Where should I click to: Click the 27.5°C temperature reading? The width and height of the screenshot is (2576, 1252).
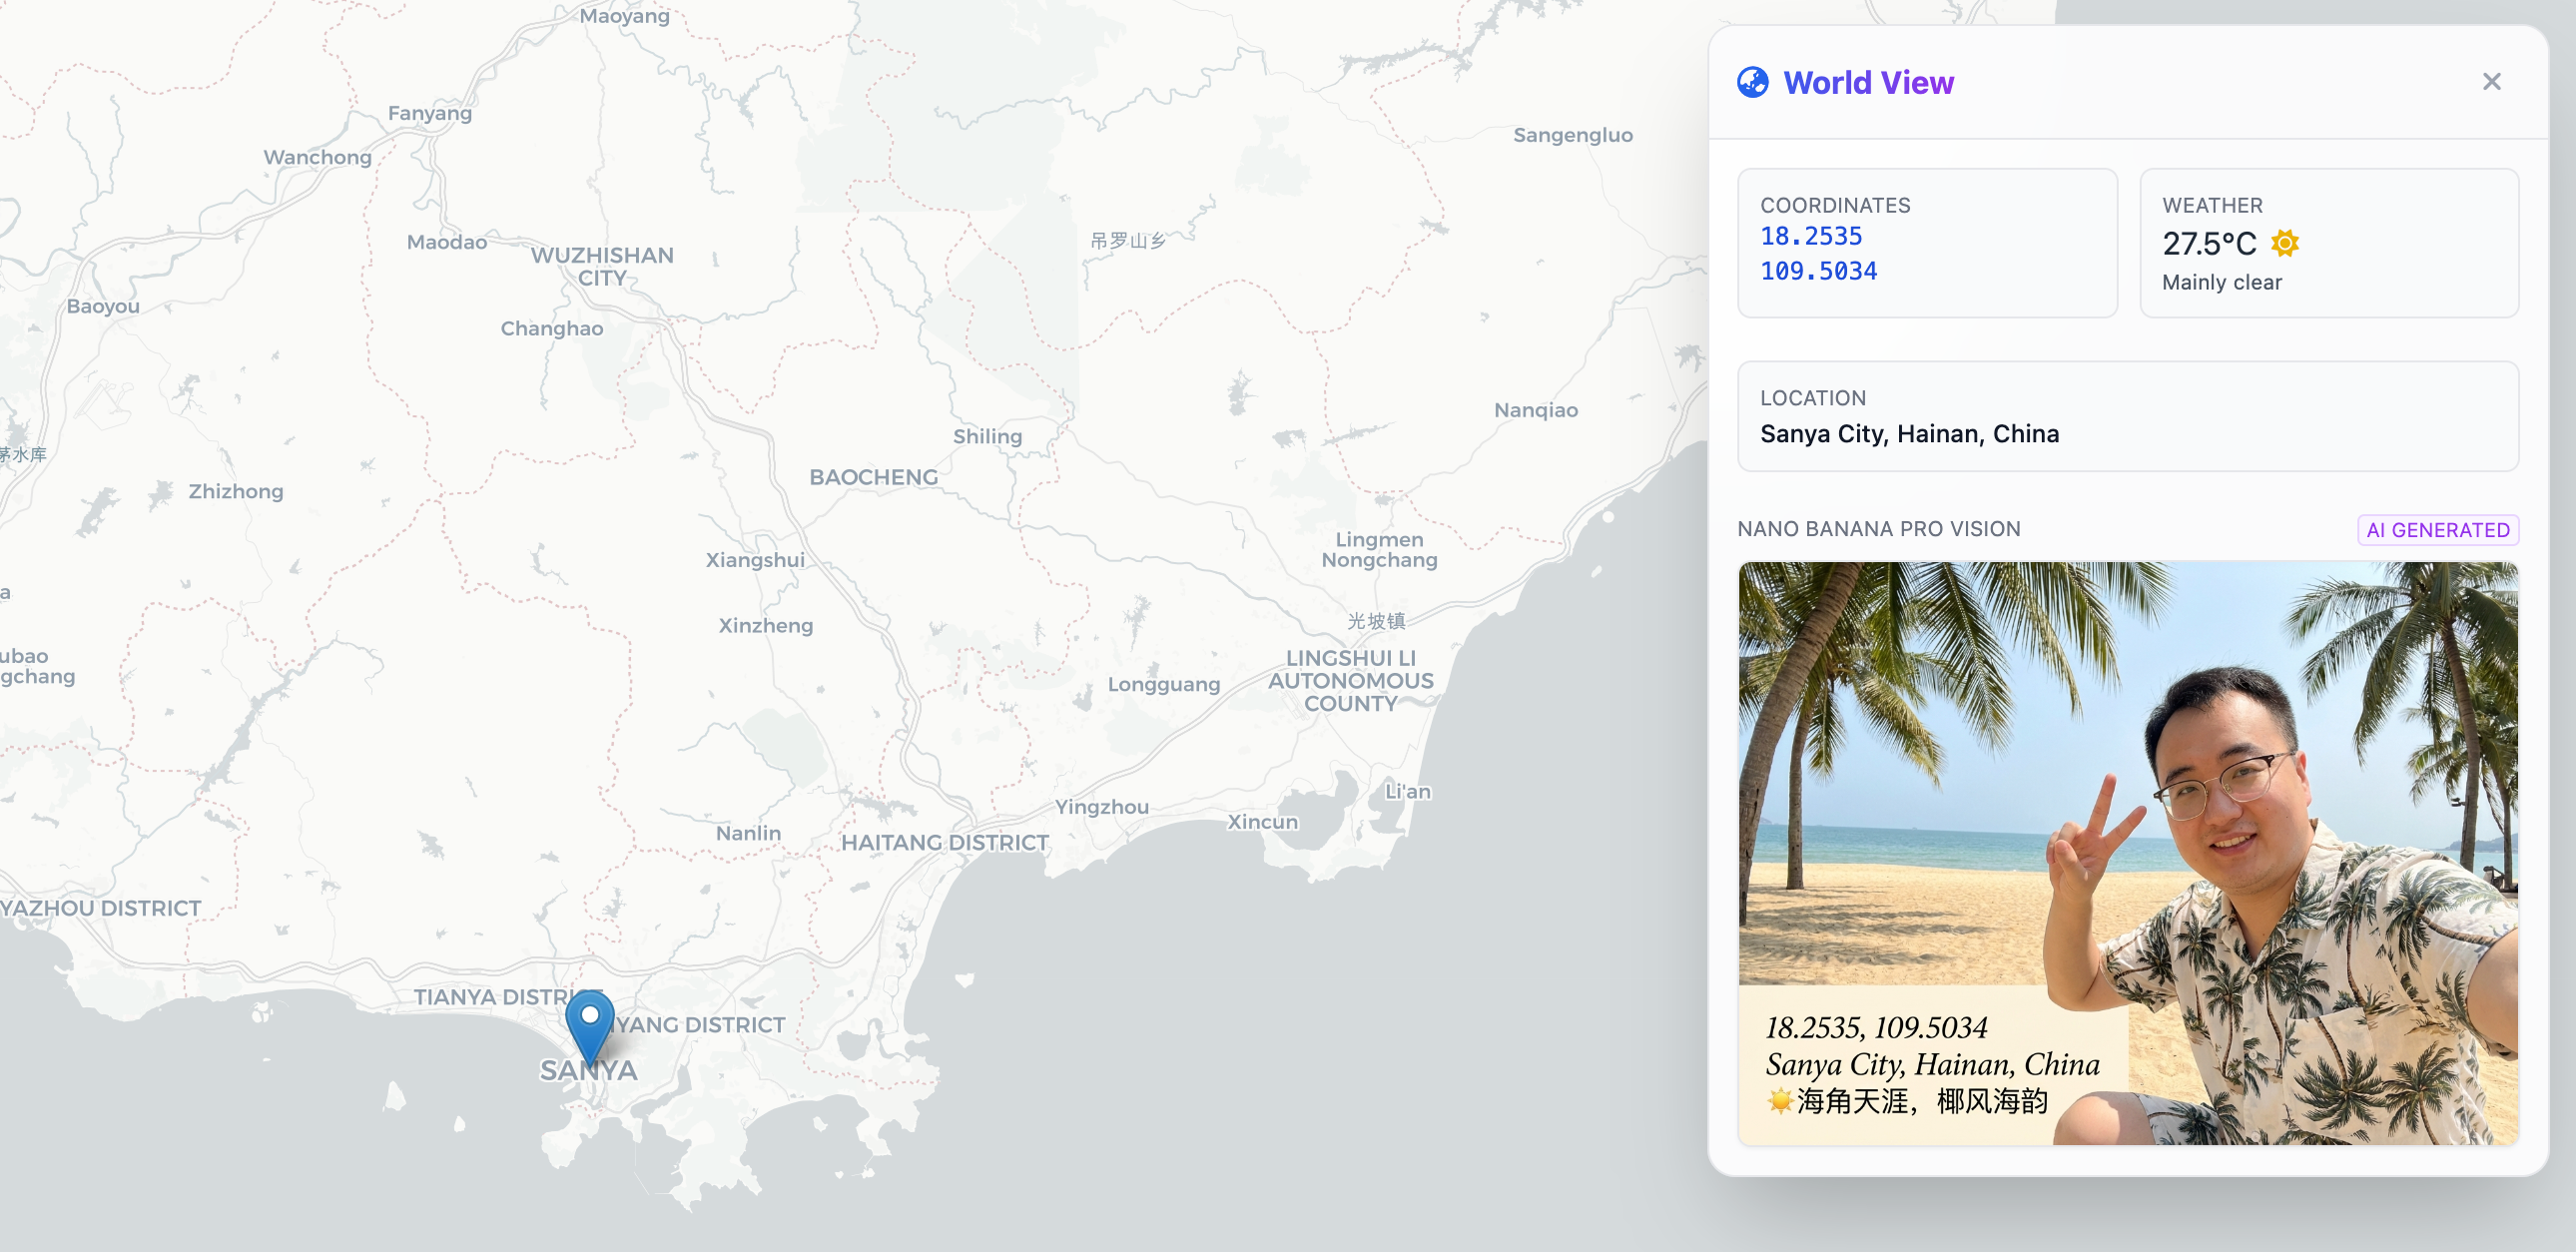tap(2209, 243)
